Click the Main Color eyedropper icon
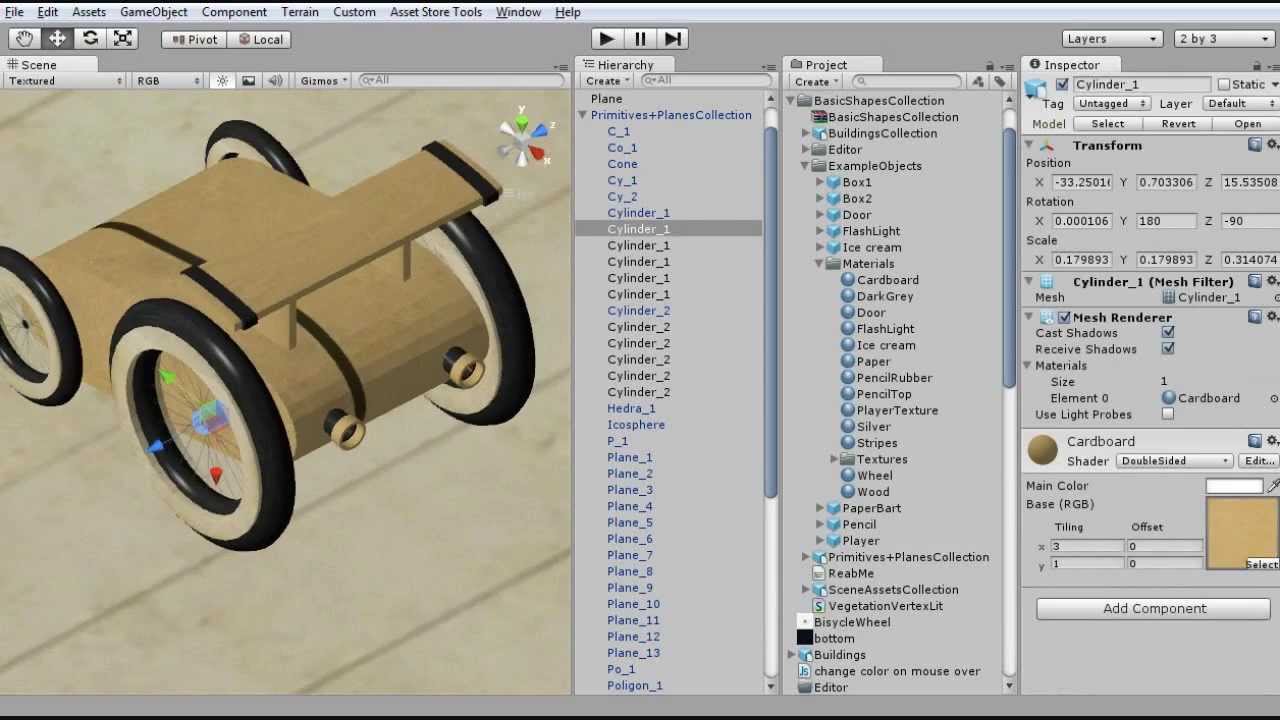The width and height of the screenshot is (1280, 720). (1273, 486)
